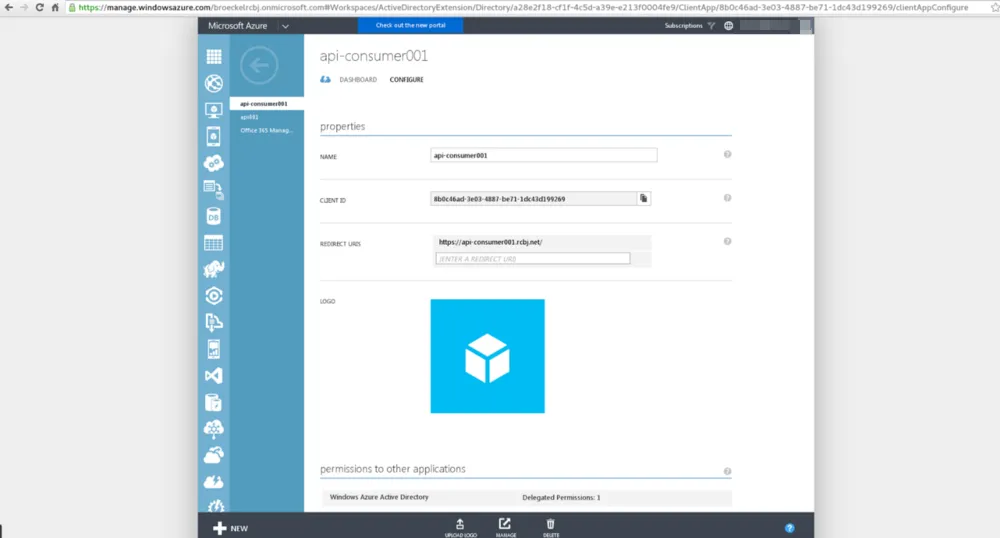Open the Subscriptions link in header
This screenshot has height=538, width=1000.
(683, 25)
